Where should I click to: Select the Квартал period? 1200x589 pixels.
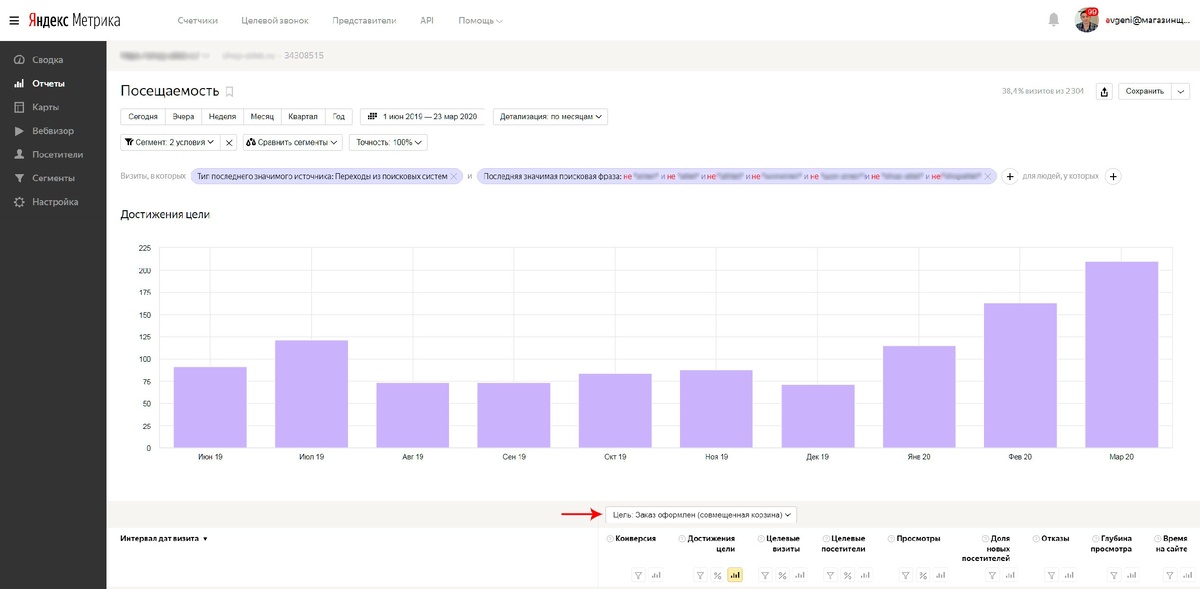point(304,117)
